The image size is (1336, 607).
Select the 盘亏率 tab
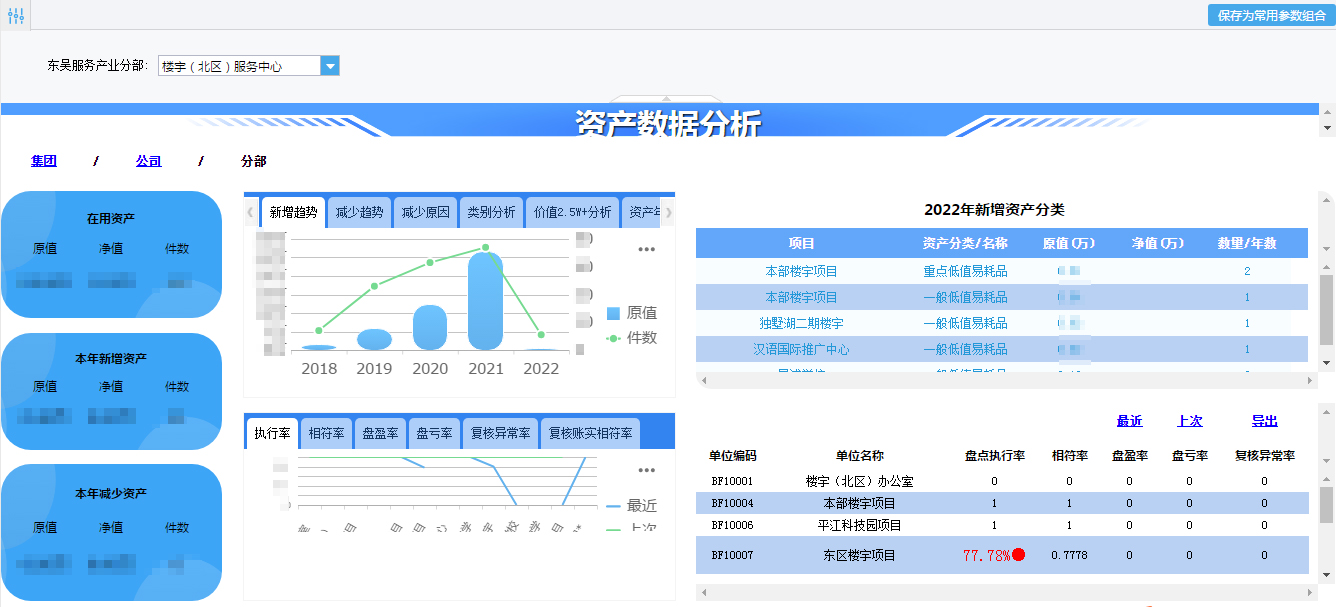click(434, 433)
